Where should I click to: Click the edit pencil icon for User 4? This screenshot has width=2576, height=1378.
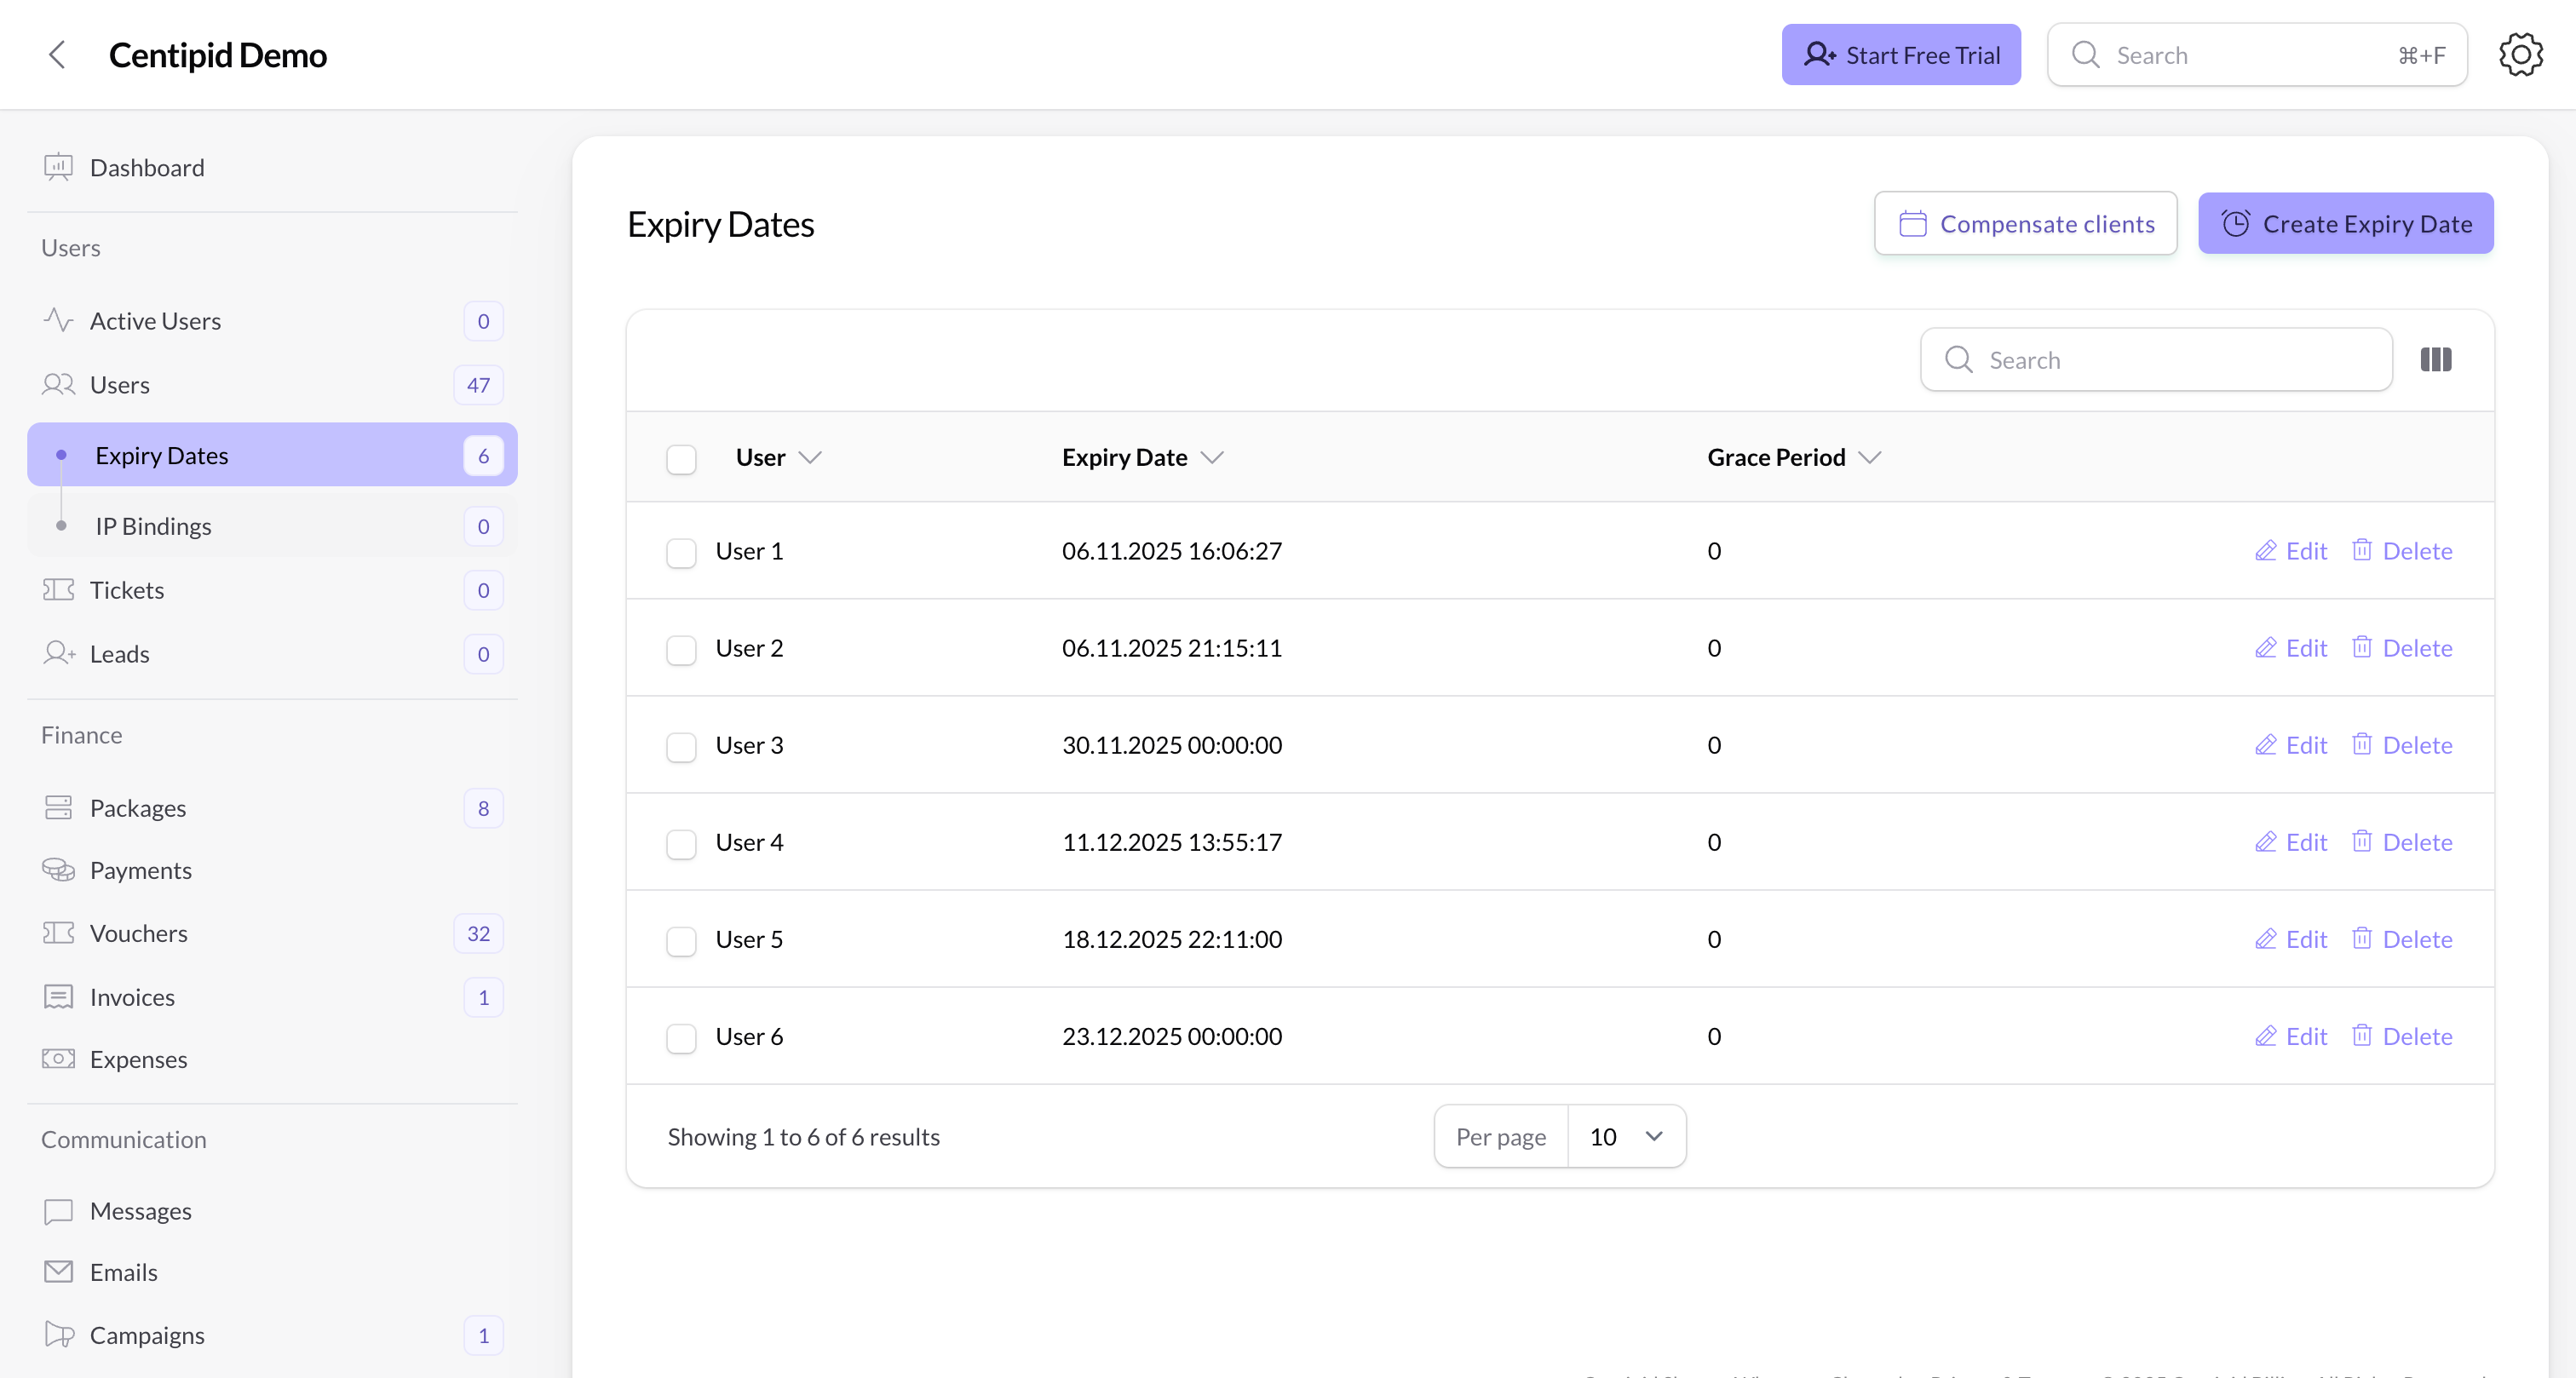pos(2267,841)
